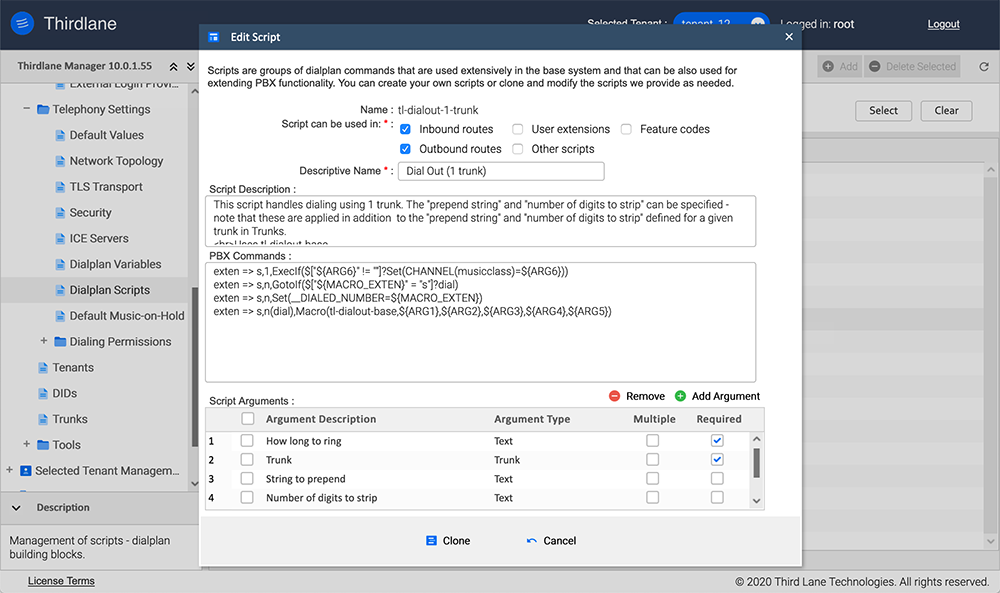The image size is (1000, 593).
Task: Expand the Selected Tenant Management node
Action: pyautogui.click(x=9, y=470)
